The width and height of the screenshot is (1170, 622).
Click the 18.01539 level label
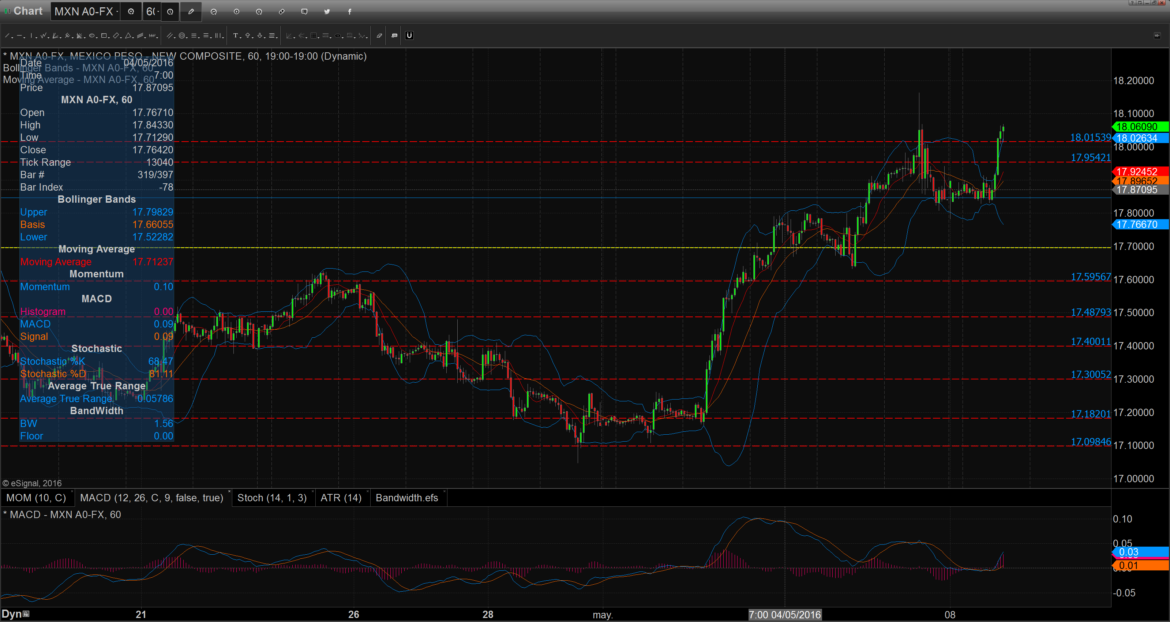(x=1091, y=138)
